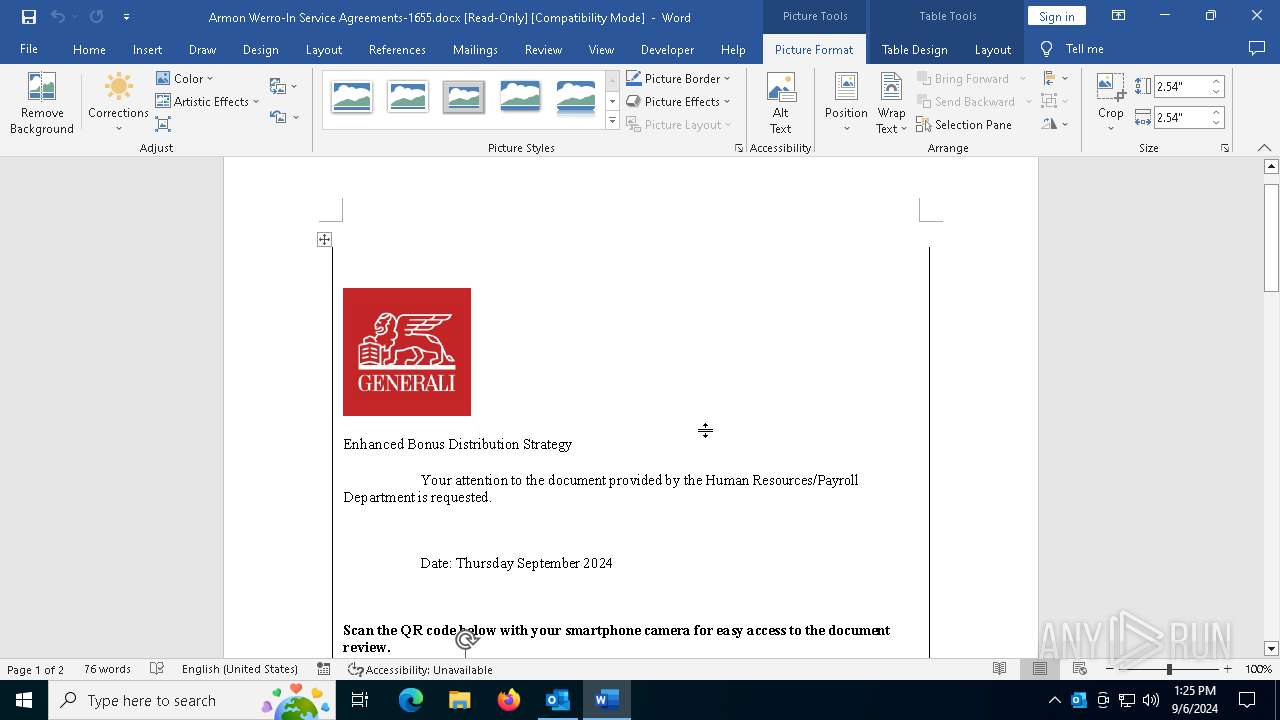Open Task View on the taskbar
The height and width of the screenshot is (720, 1280).
[360, 700]
